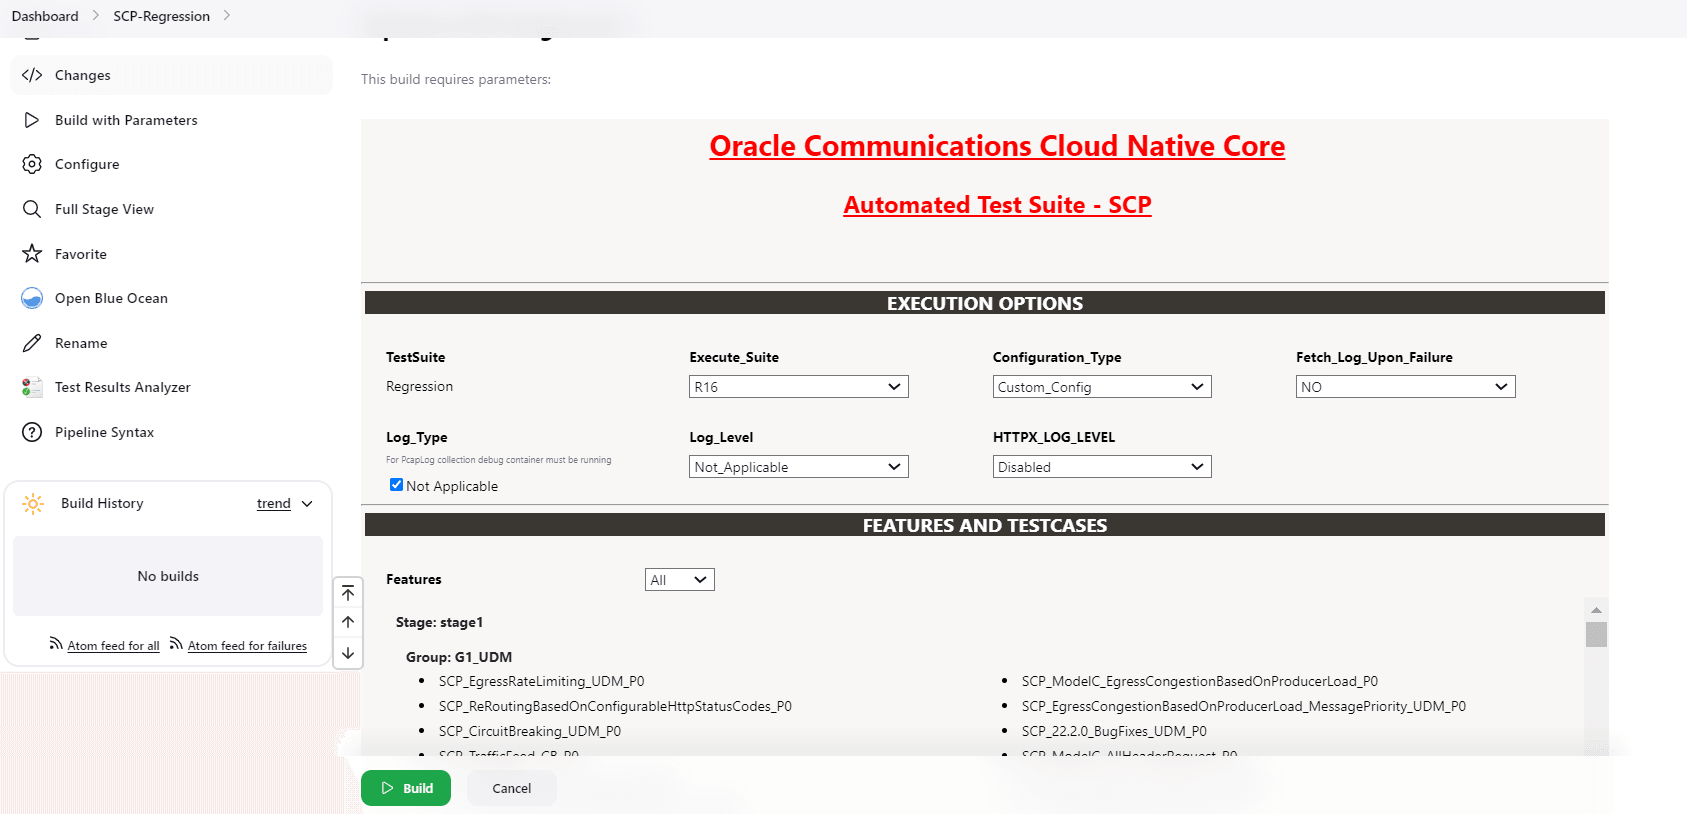1687x814 pixels.
Task: Open Pipeline Syntax page
Action: click(x=171, y=432)
